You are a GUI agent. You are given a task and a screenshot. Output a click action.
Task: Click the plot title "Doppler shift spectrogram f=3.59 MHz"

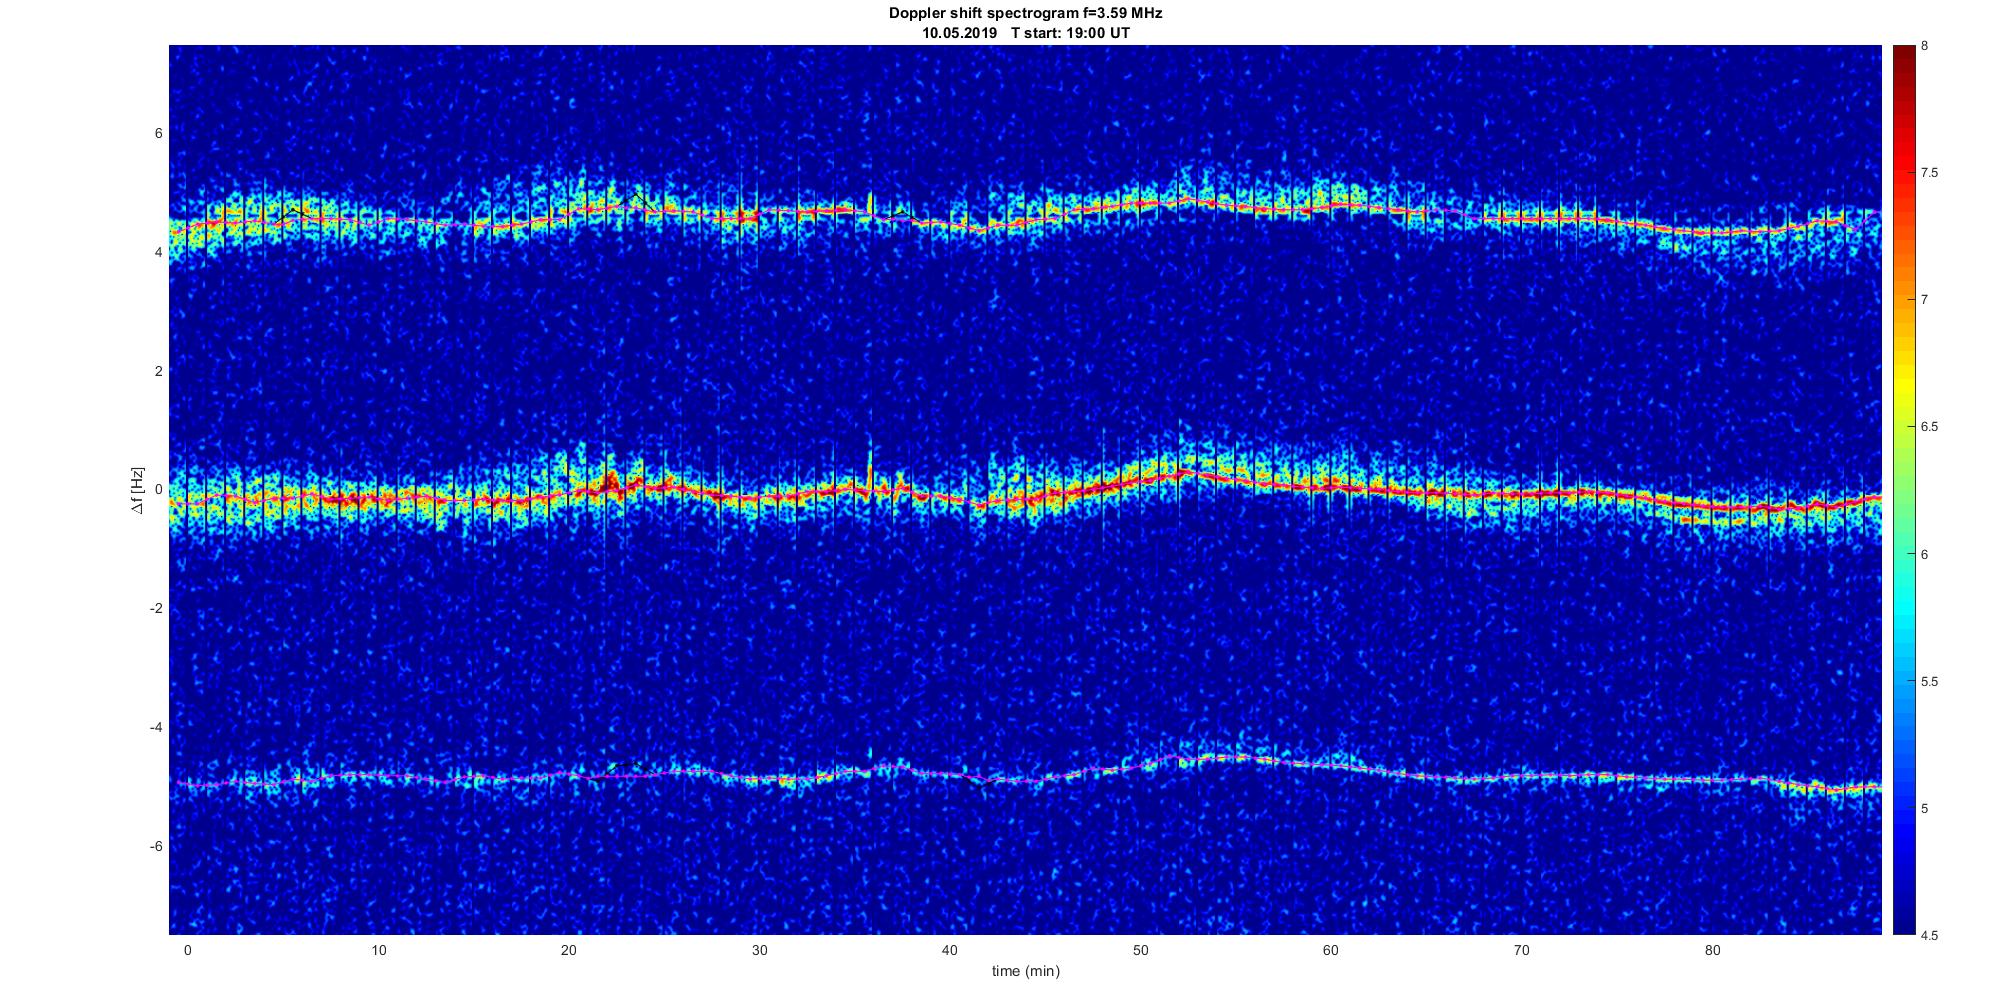[1025, 14]
